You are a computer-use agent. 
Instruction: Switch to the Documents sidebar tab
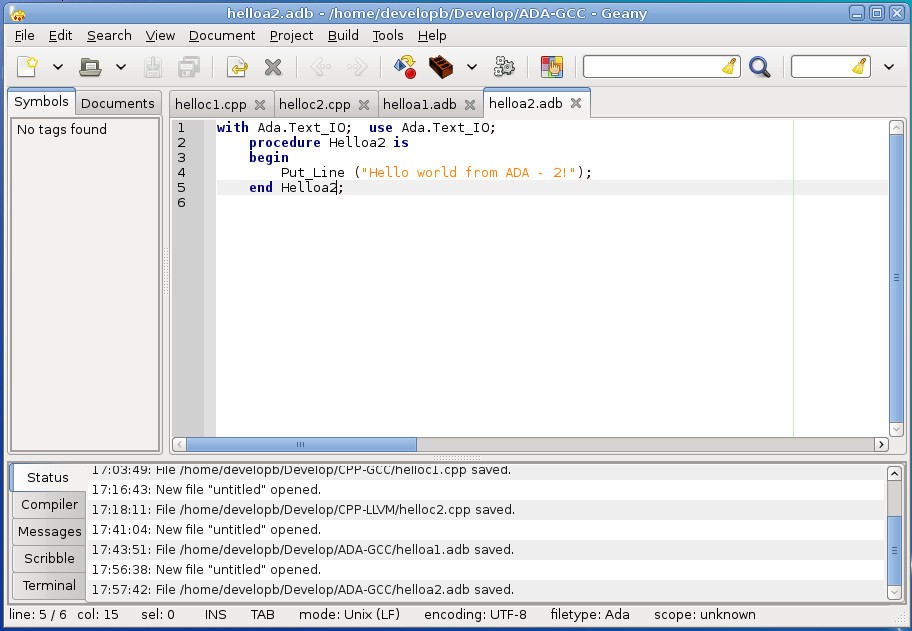(118, 103)
